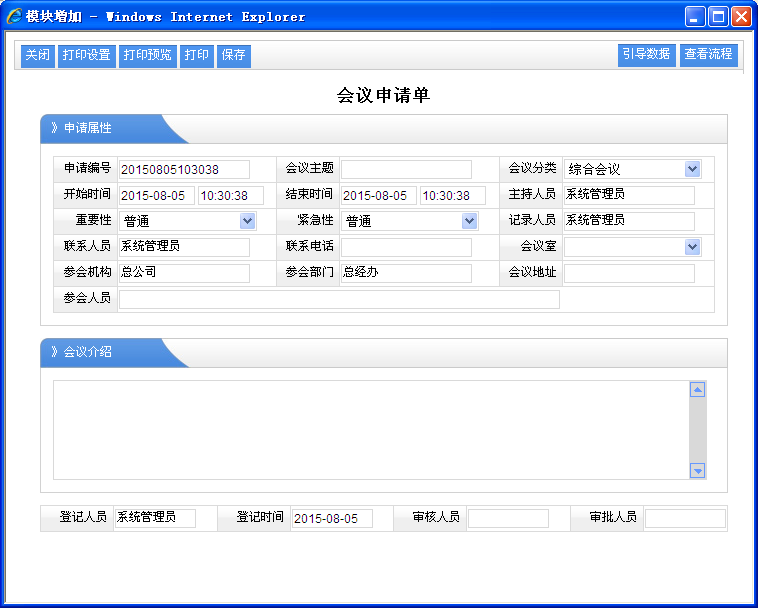The height and width of the screenshot is (608, 758).
Task: Click the 会议介绍 text area
Action: (370, 429)
